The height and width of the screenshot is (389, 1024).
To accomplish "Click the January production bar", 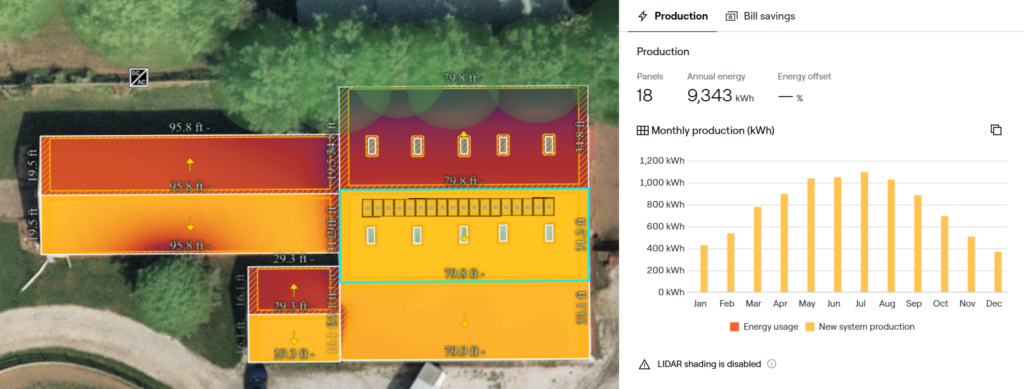I will [704, 268].
